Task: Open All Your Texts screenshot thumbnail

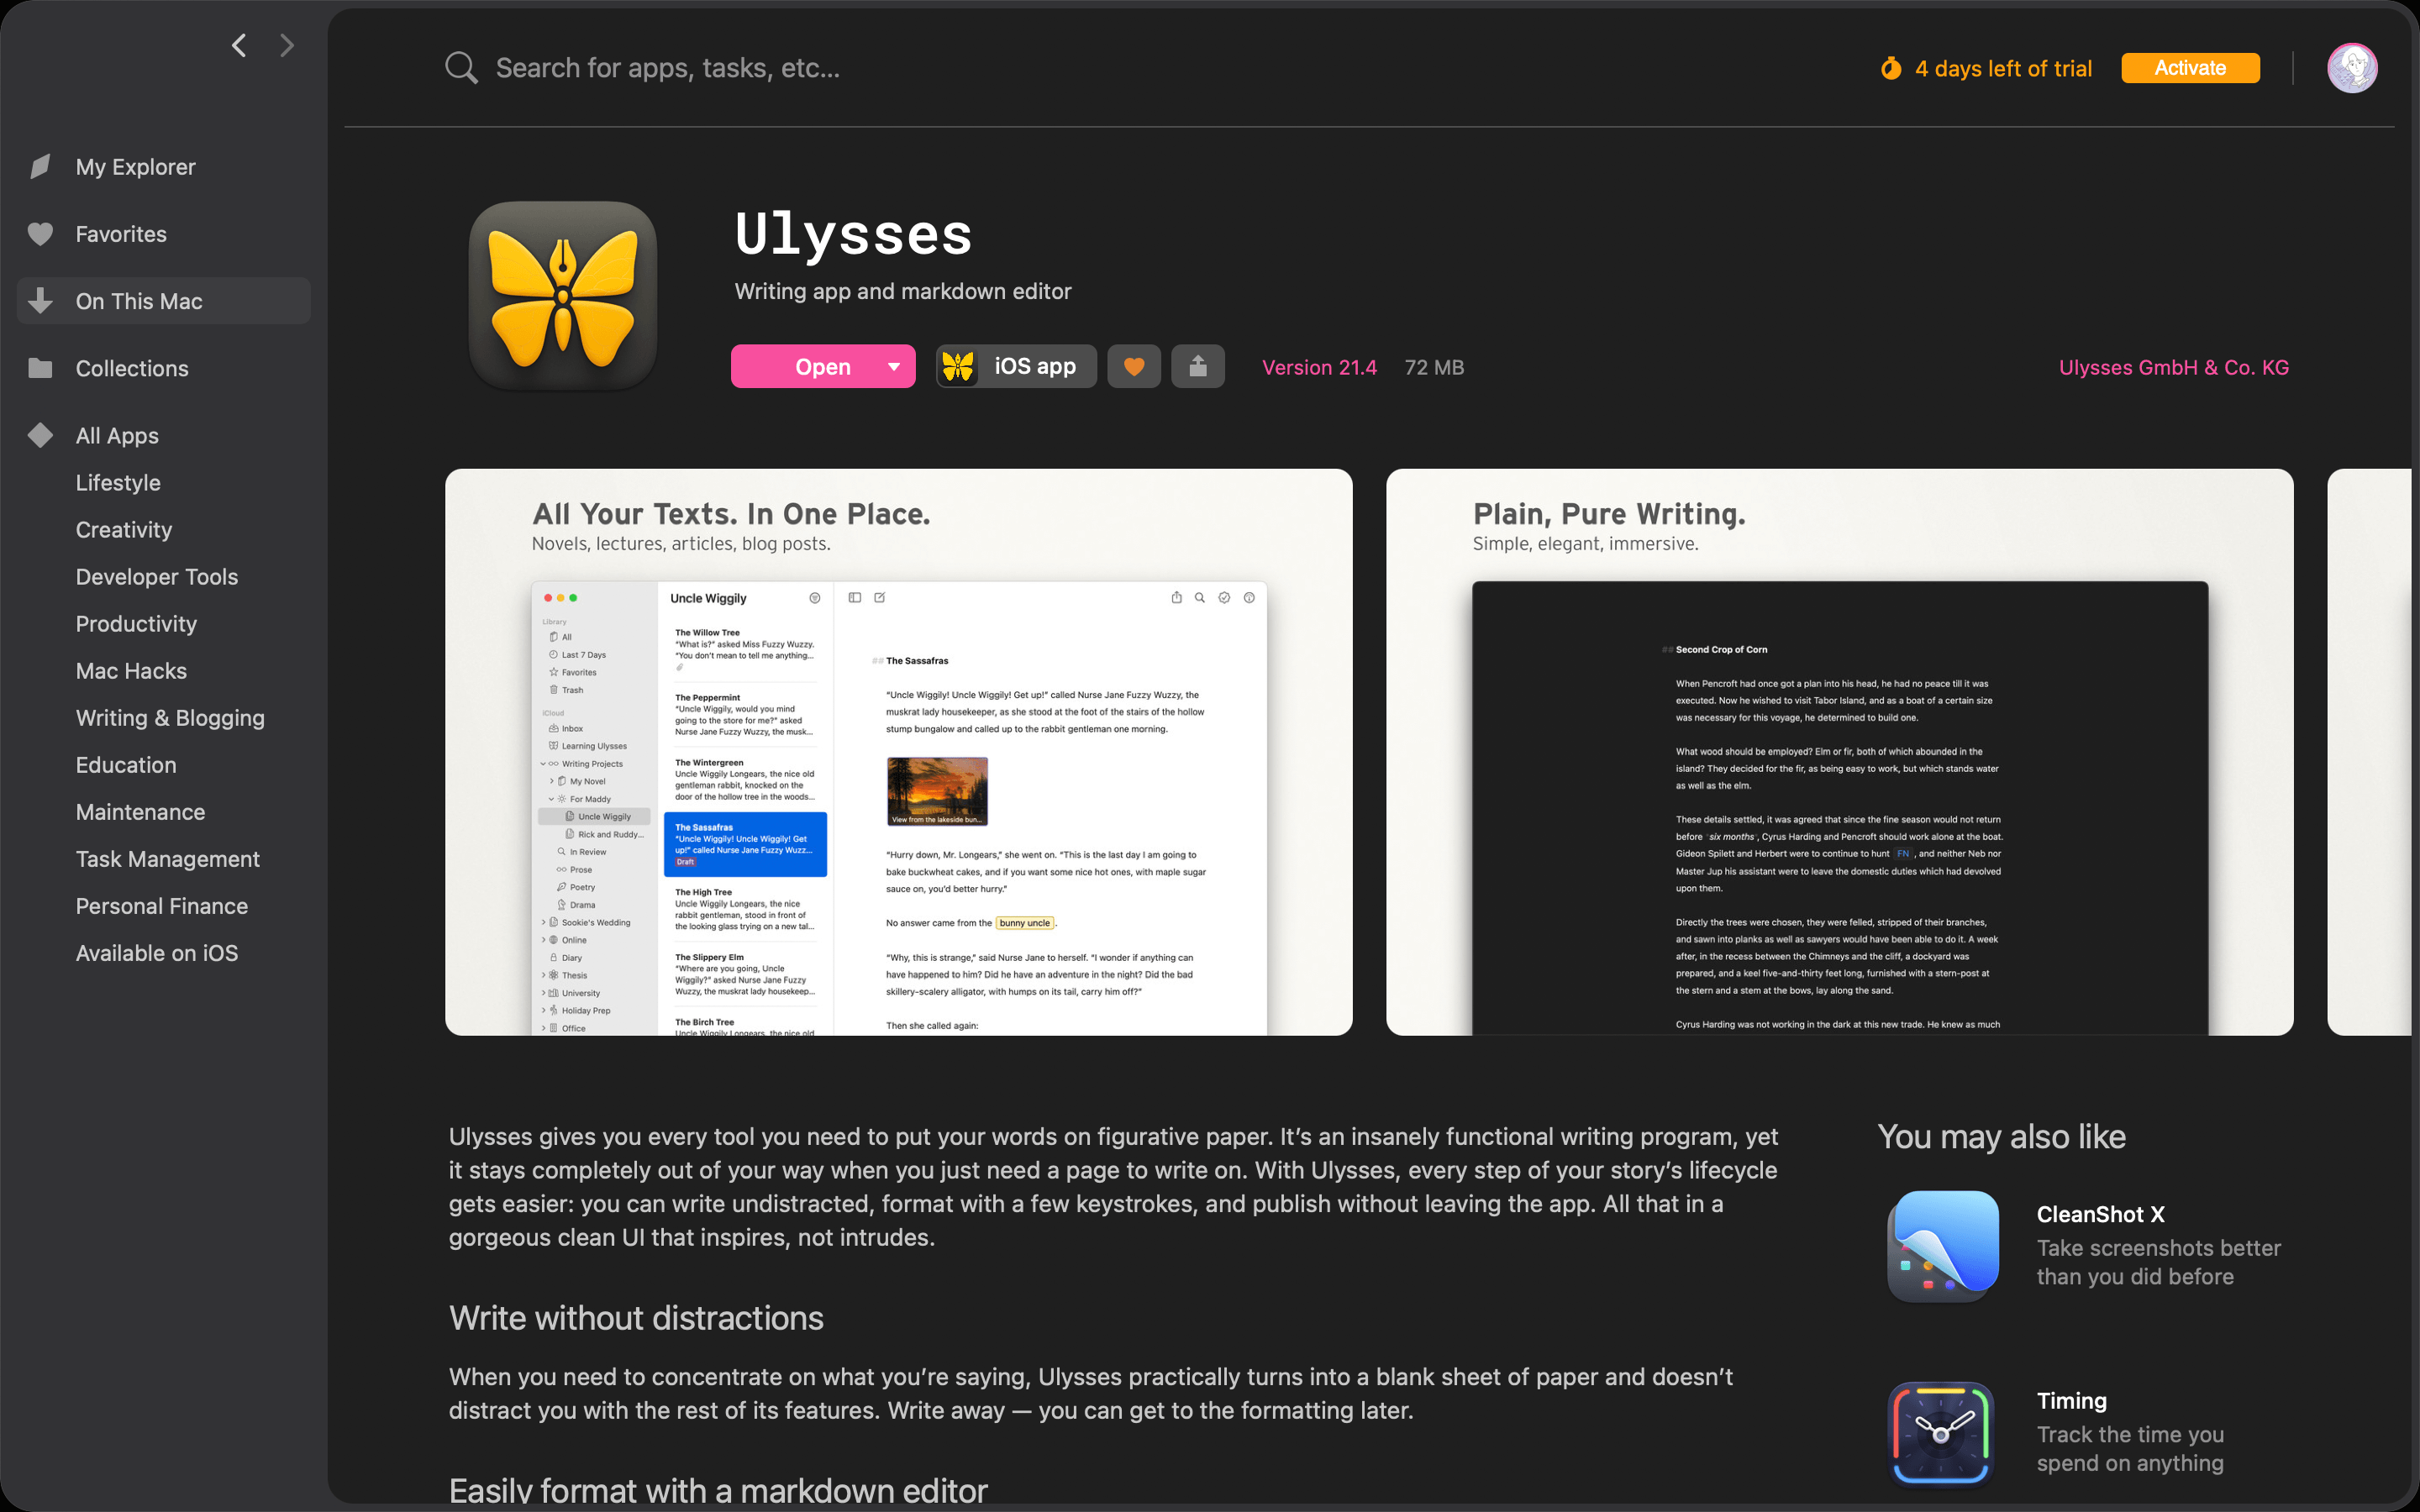Action: point(898,752)
